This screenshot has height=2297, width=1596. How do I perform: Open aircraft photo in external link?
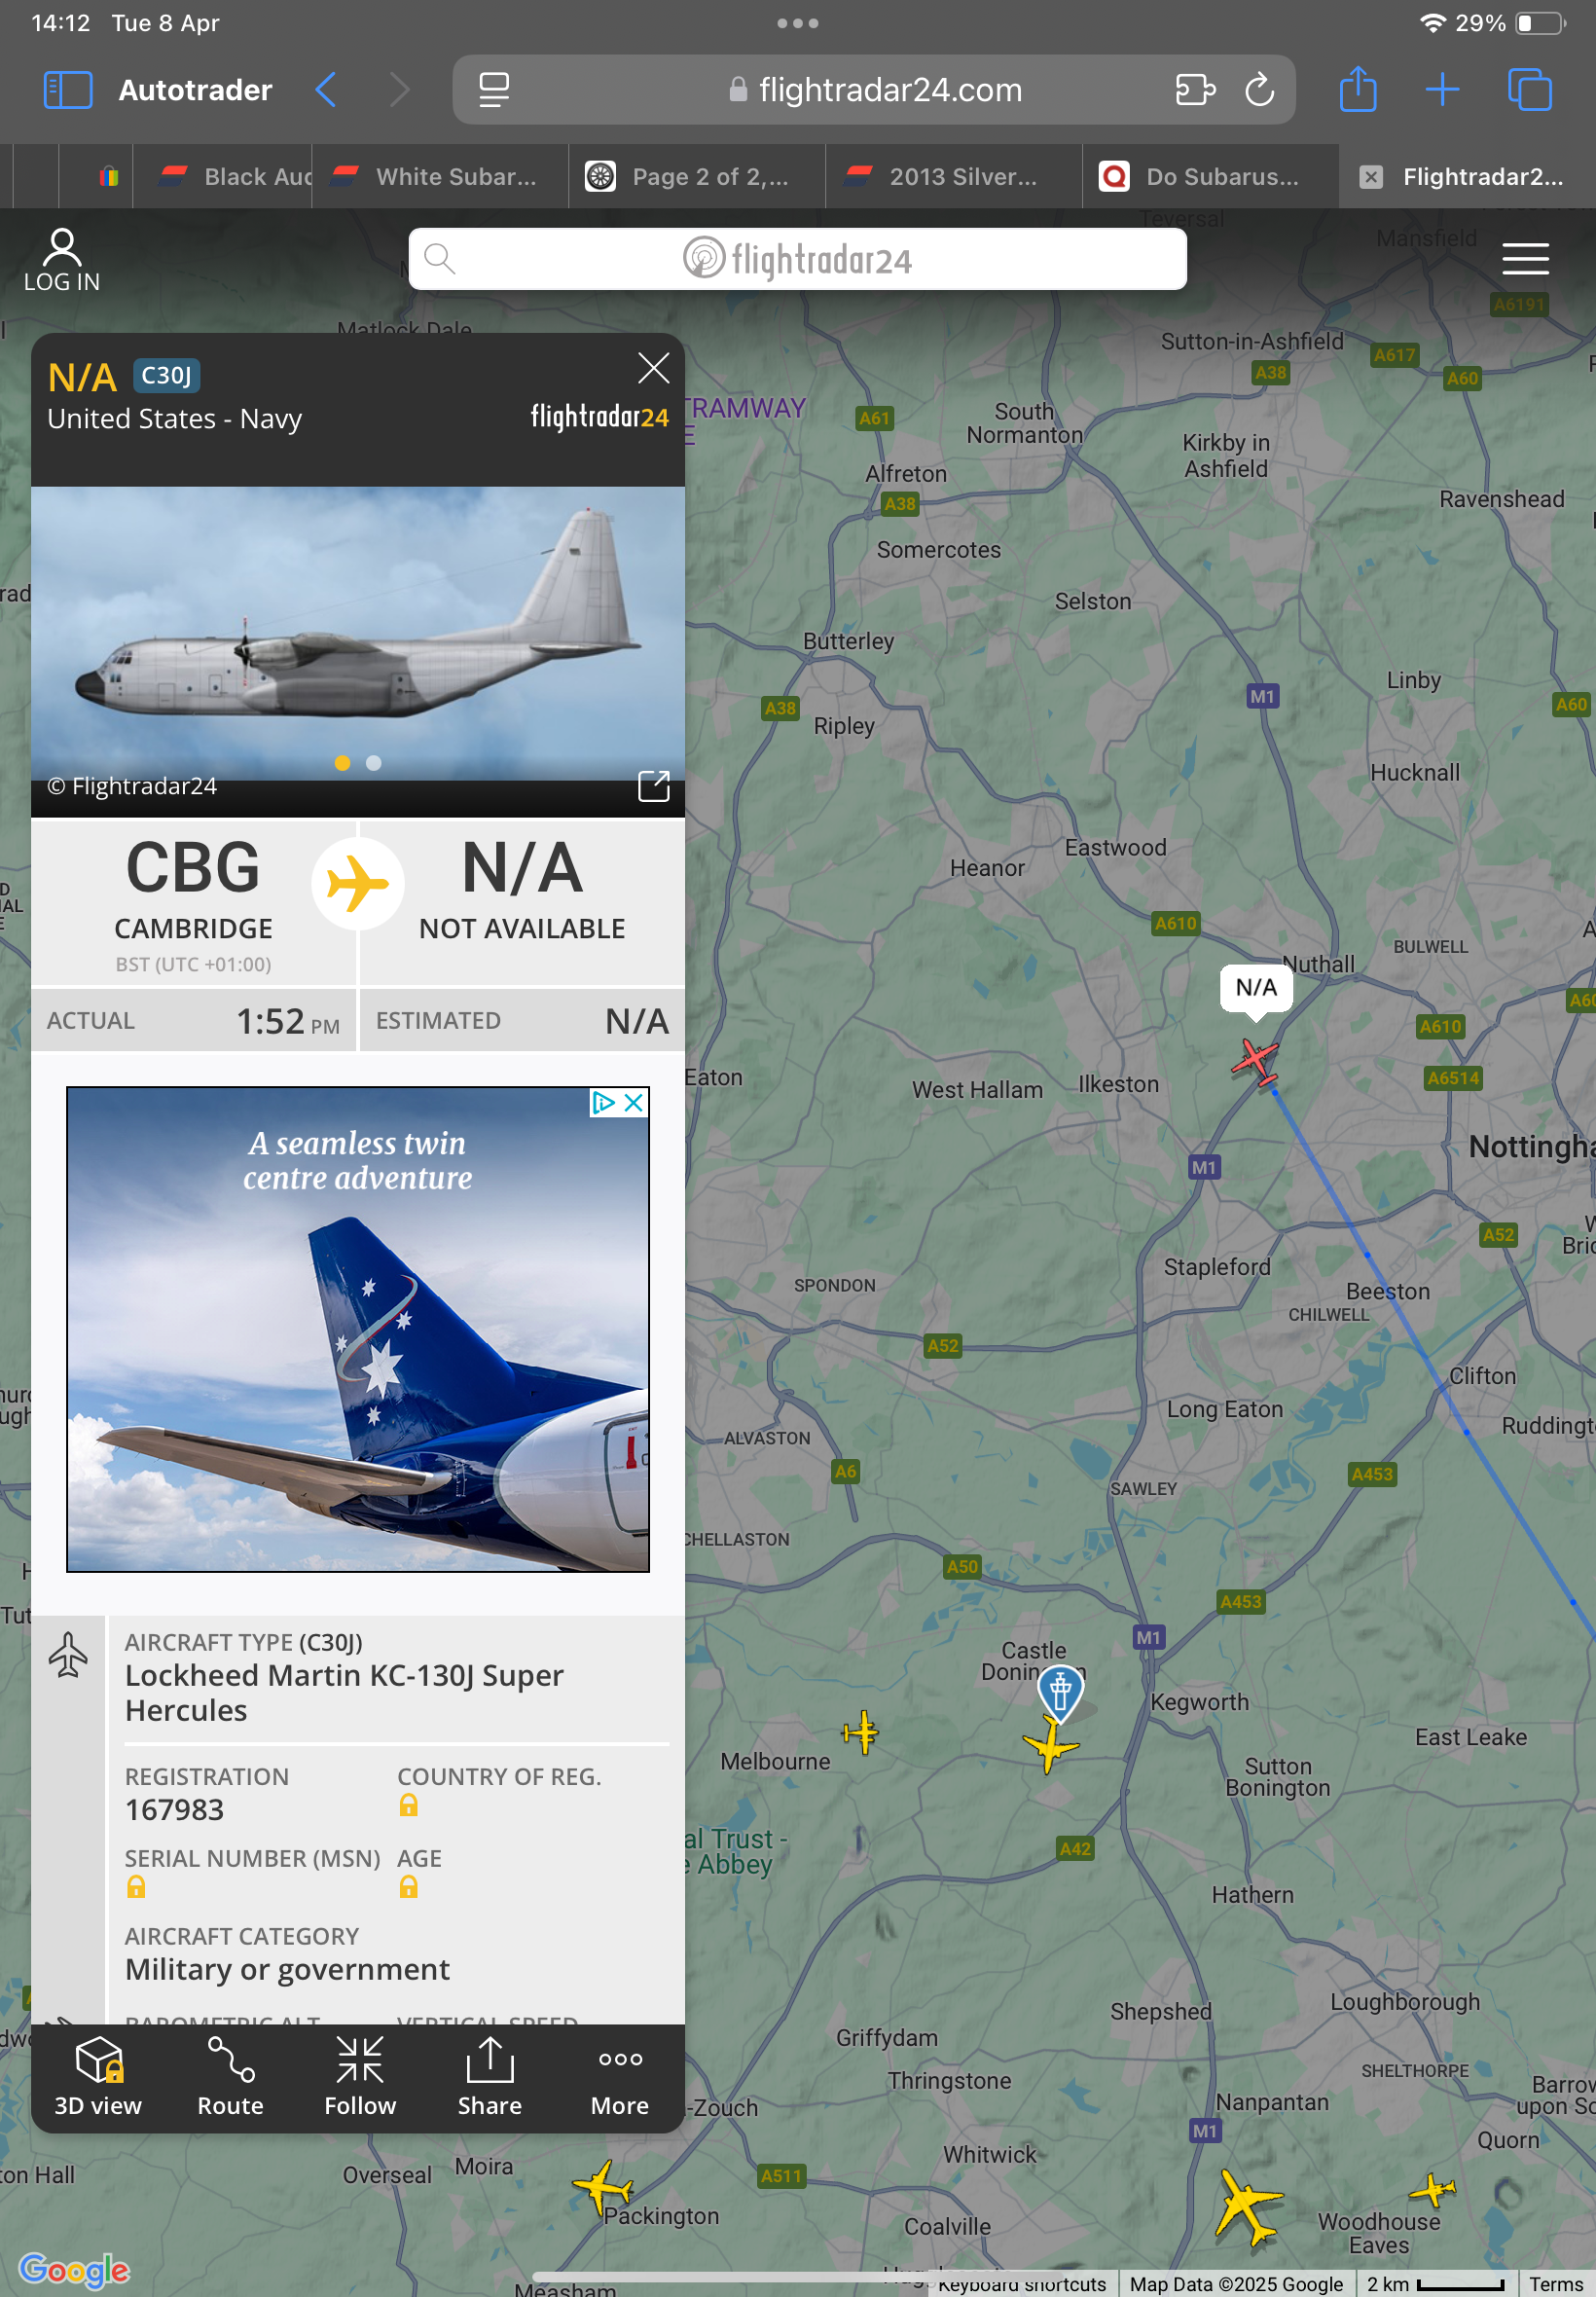(x=654, y=786)
